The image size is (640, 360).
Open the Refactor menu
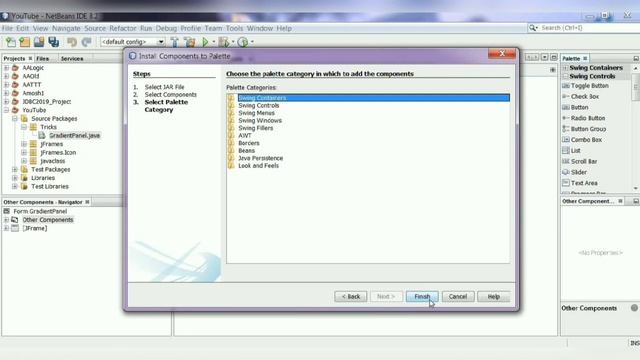point(122,28)
